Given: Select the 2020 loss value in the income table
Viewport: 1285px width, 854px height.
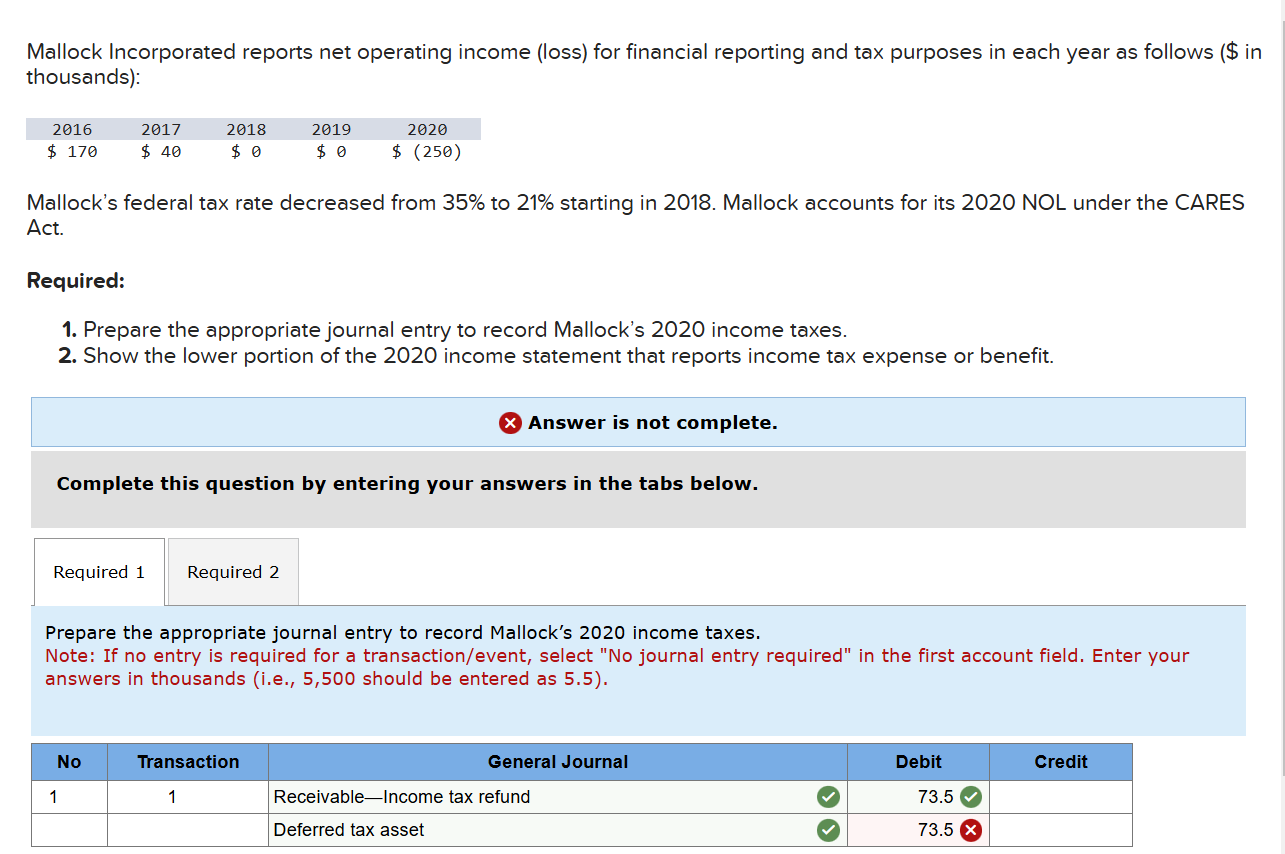Looking at the screenshot, I should 428,151.
